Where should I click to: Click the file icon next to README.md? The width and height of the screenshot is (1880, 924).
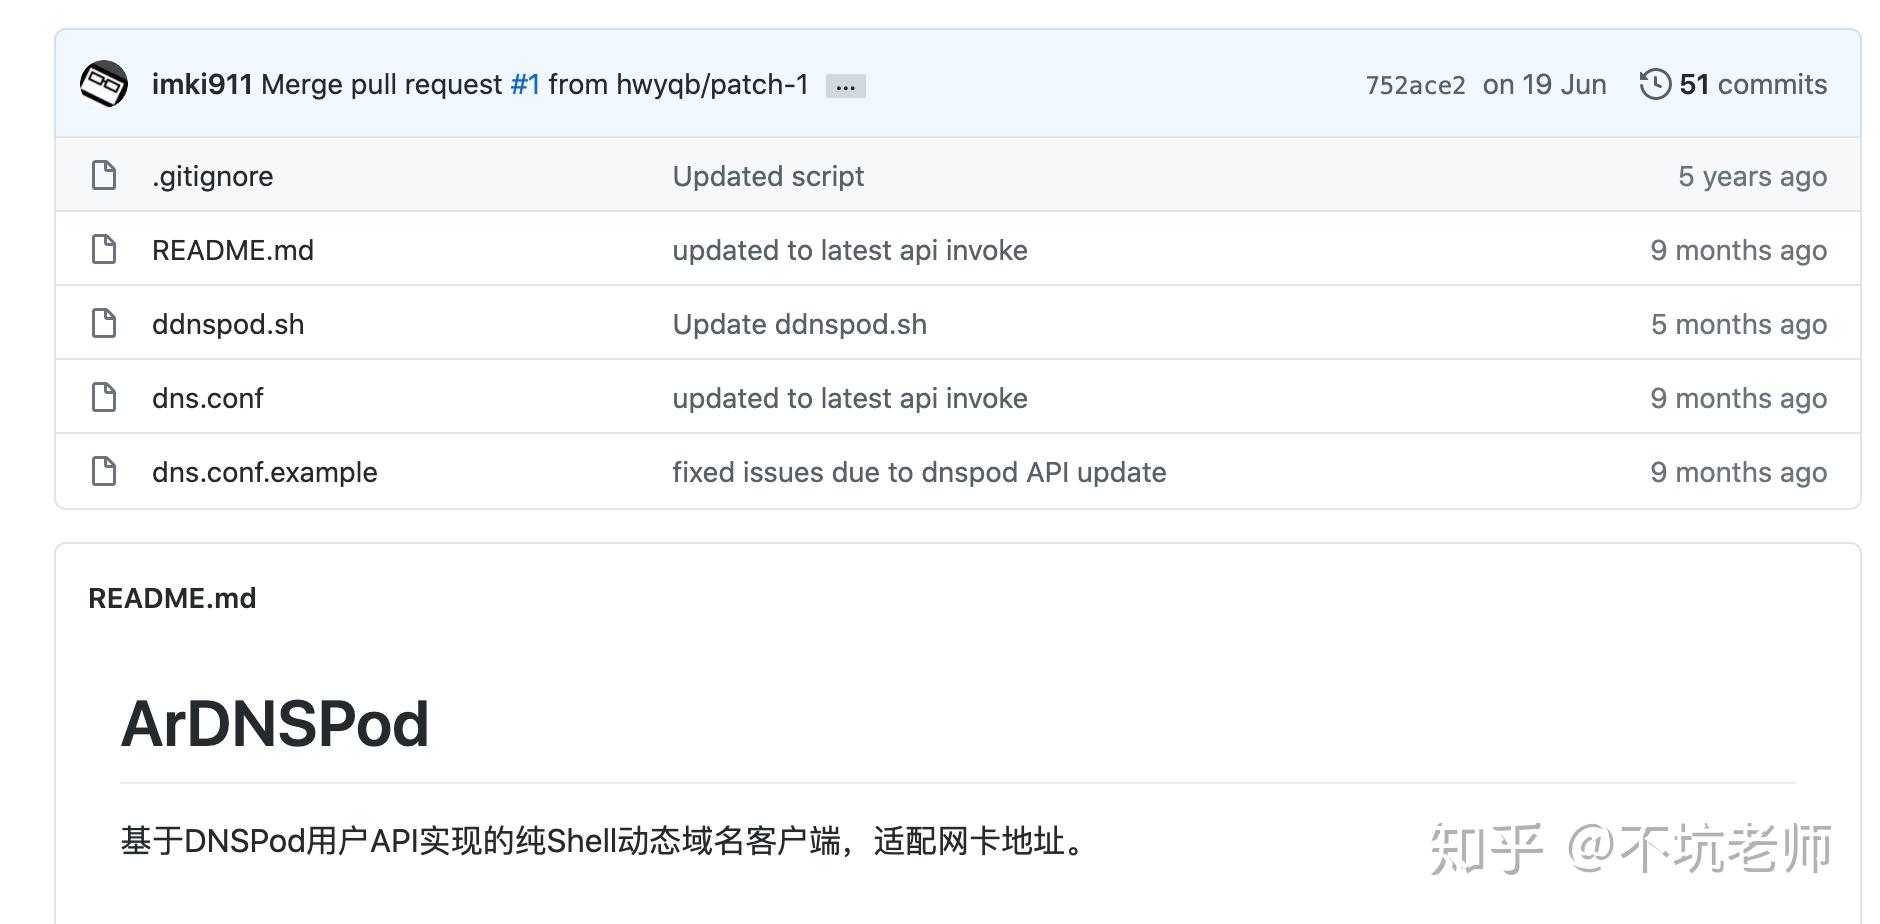click(x=103, y=249)
